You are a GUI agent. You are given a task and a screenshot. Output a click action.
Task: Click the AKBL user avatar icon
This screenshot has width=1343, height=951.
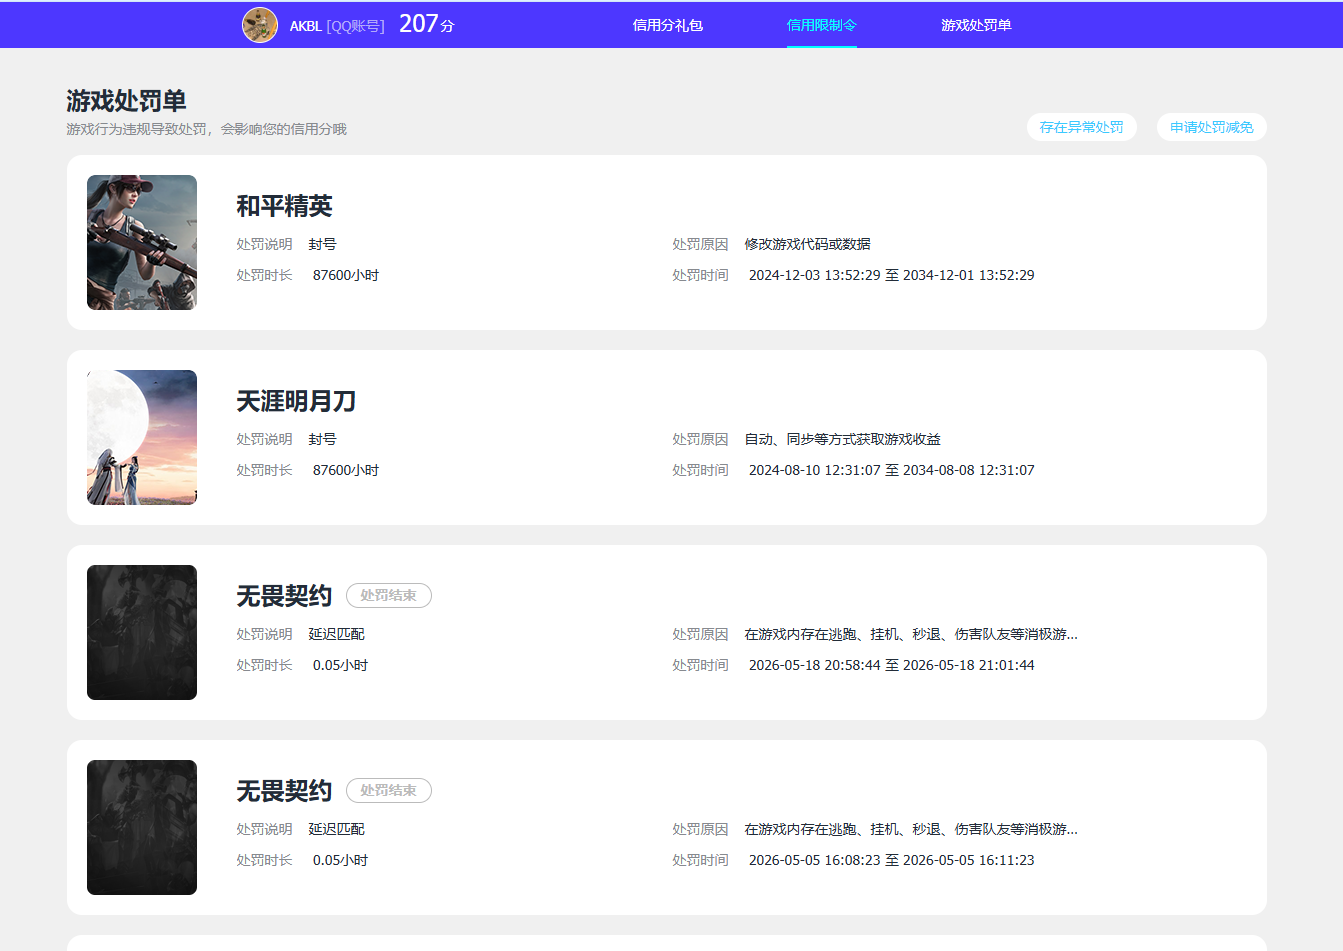click(260, 25)
